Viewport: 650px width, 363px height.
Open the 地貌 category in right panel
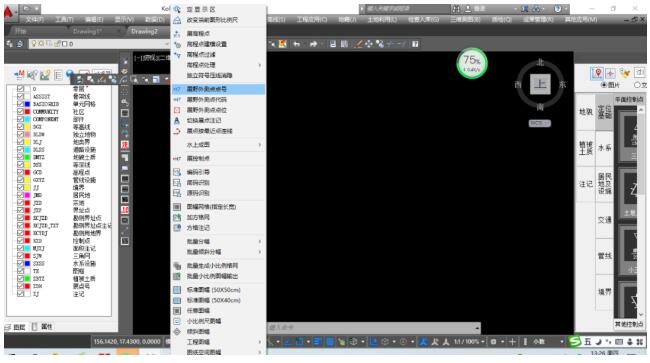[586, 112]
